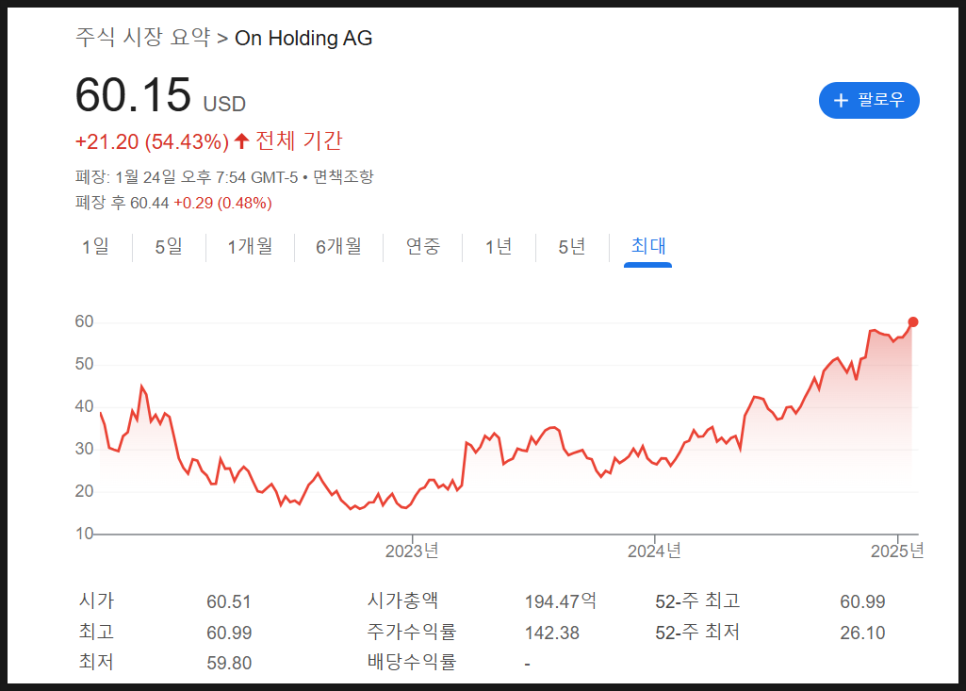Viewport: 966px width, 691px height.
Task: Choose the 1년 range tab
Action: 498,247
